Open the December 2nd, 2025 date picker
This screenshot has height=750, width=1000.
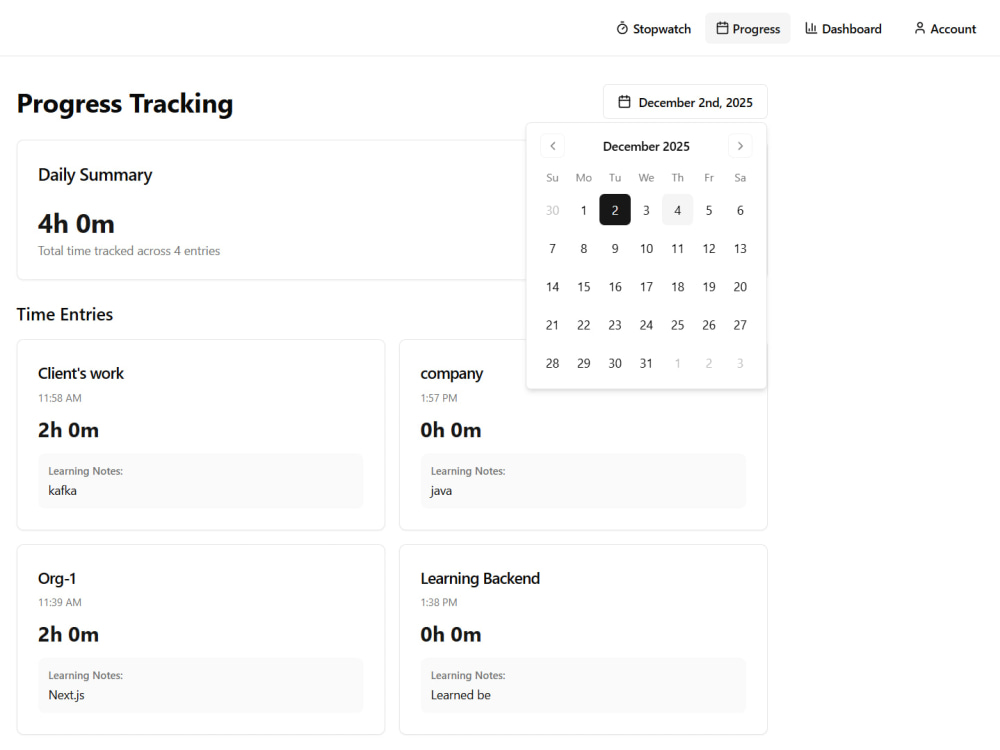(685, 102)
